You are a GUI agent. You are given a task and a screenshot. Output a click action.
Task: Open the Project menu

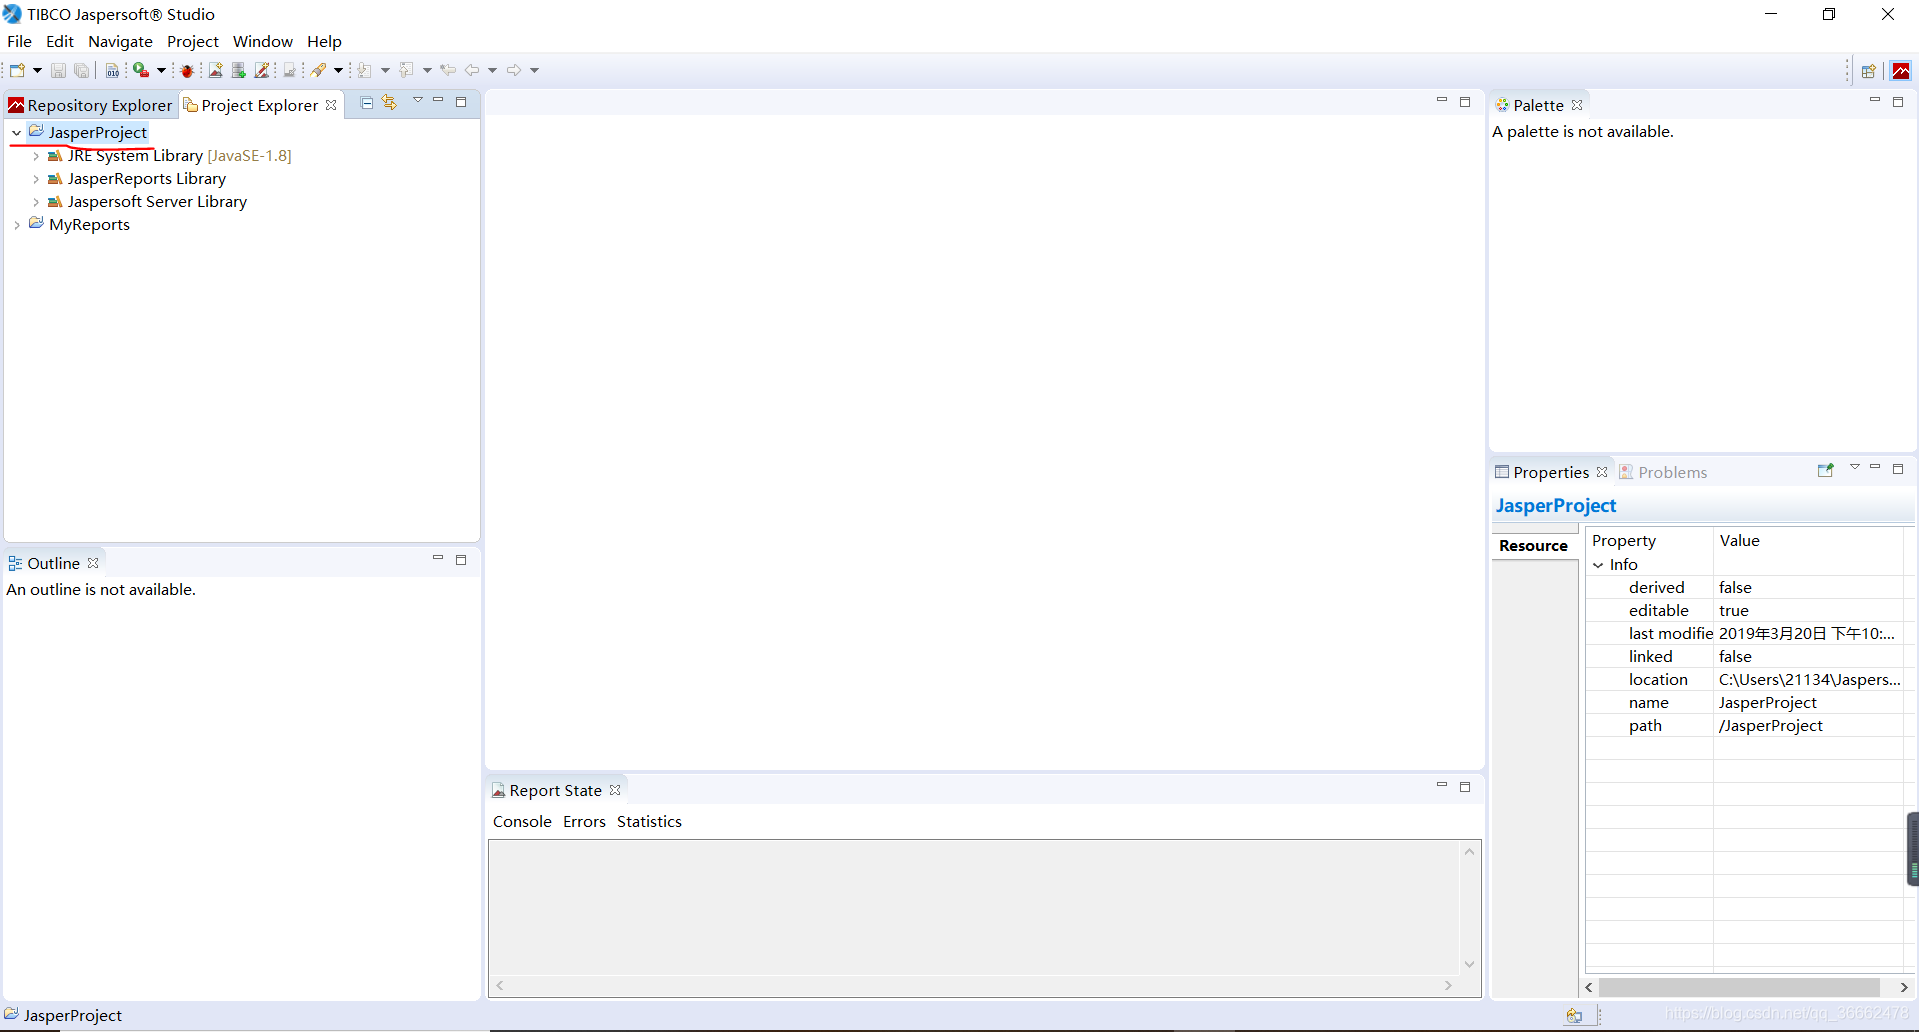coord(193,41)
